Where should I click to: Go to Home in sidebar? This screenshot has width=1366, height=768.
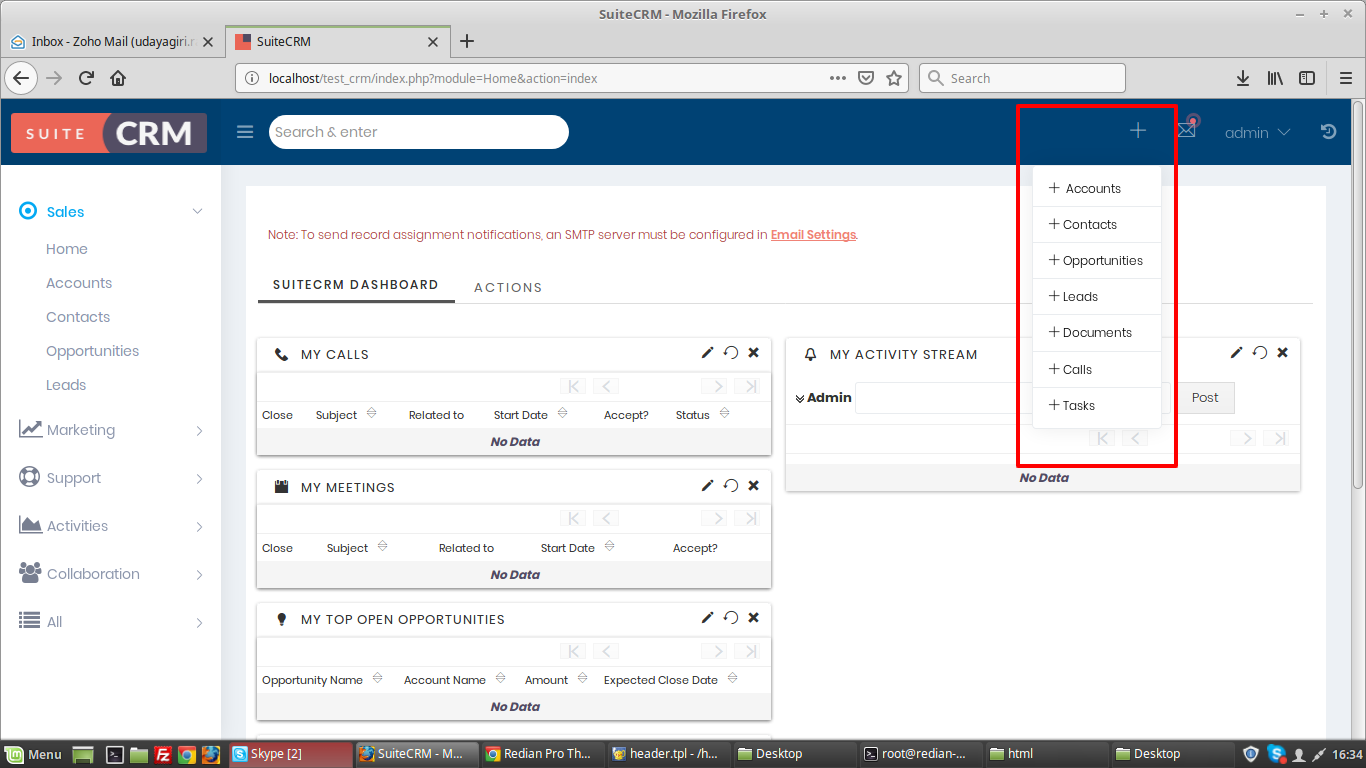(67, 249)
